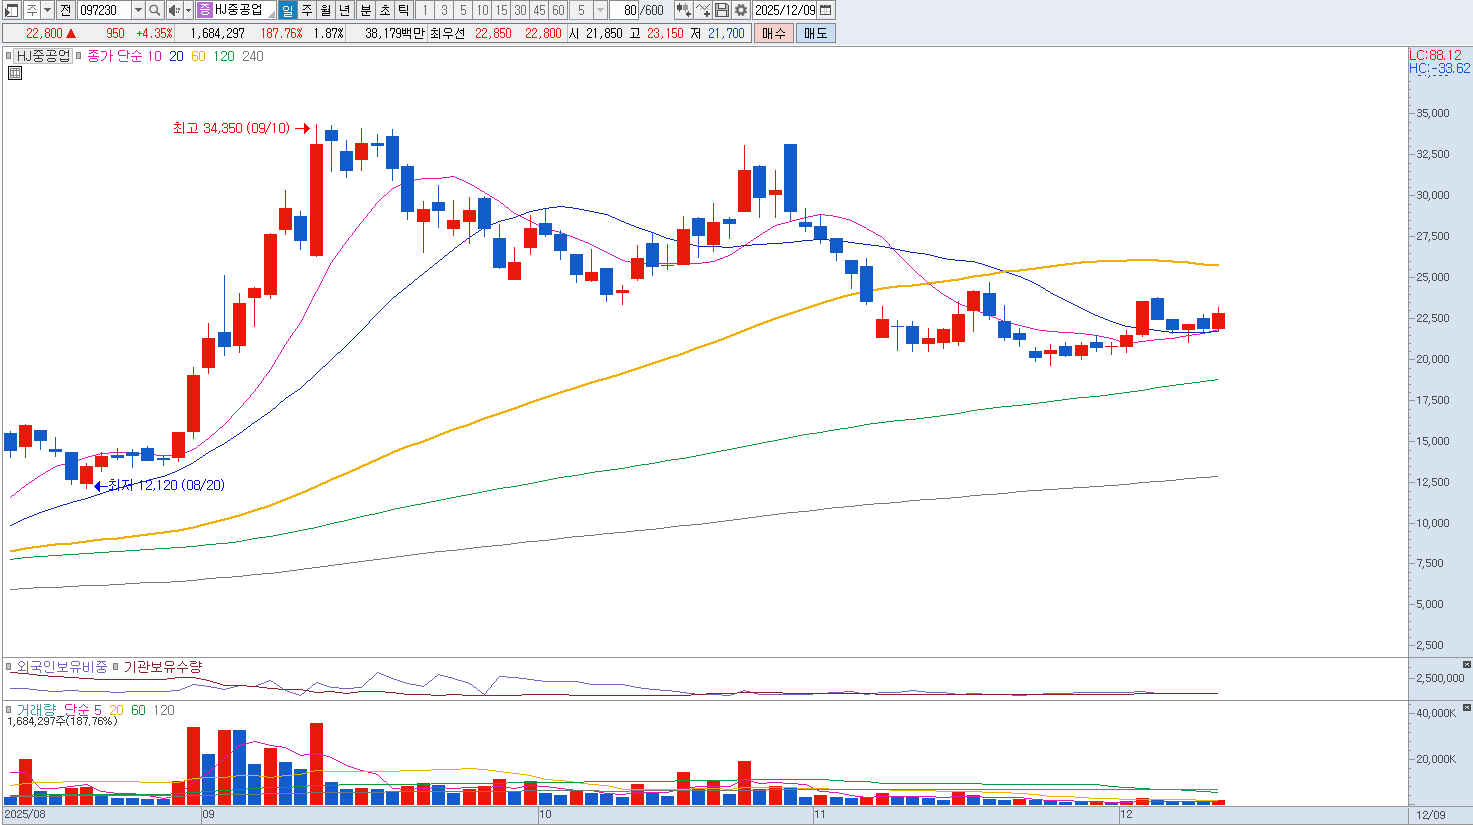Image resolution: width=1473 pixels, height=825 pixels.
Task: Click the save chart floppy disk icon
Action: 722,10
